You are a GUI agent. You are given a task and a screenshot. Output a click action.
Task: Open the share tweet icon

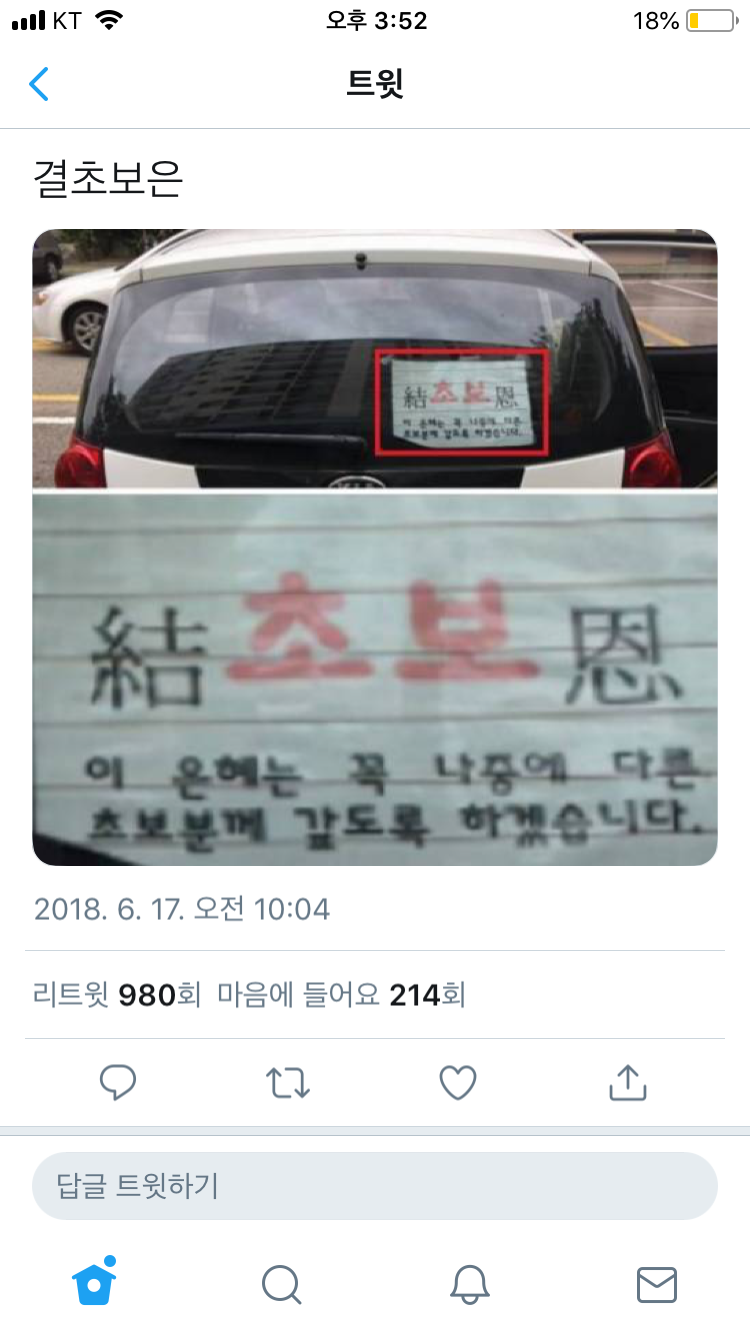coord(627,1081)
